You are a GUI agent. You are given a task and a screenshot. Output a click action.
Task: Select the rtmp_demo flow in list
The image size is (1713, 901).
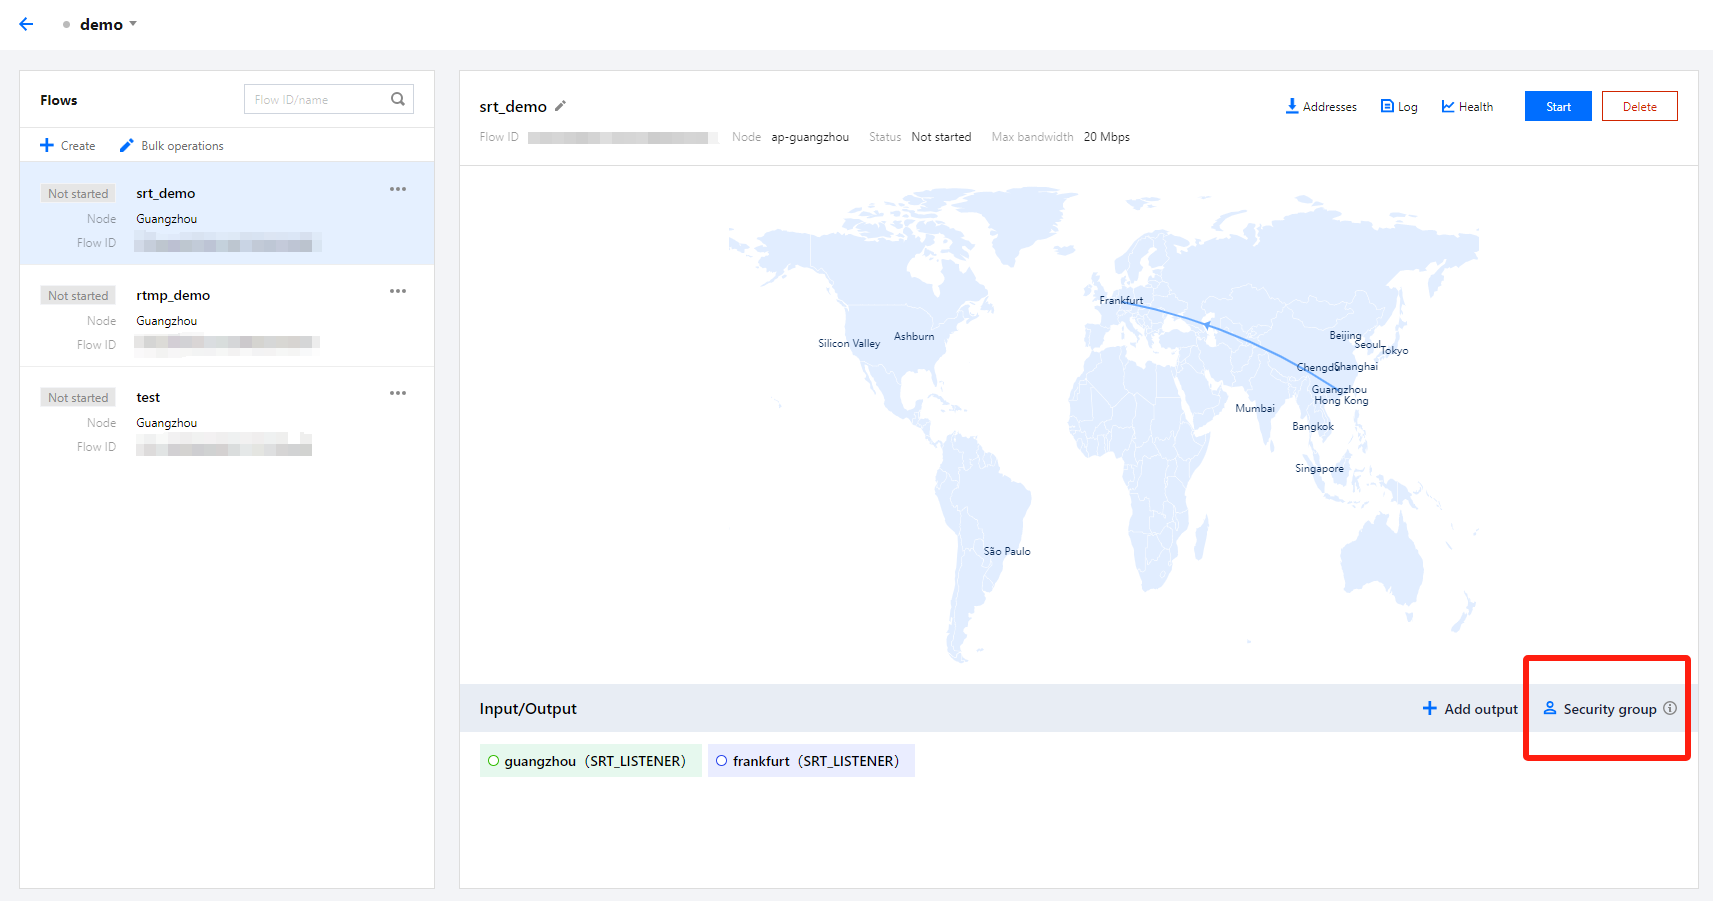click(173, 296)
